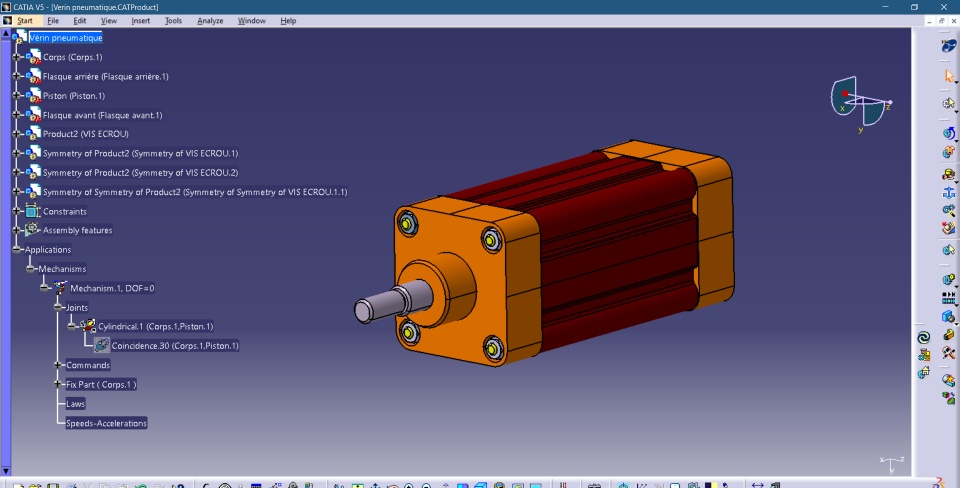Image resolution: width=960 pixels, height=488 pixels.
Task: Click the tree scrollbar down arrow
Action: (x=6, y=471)
